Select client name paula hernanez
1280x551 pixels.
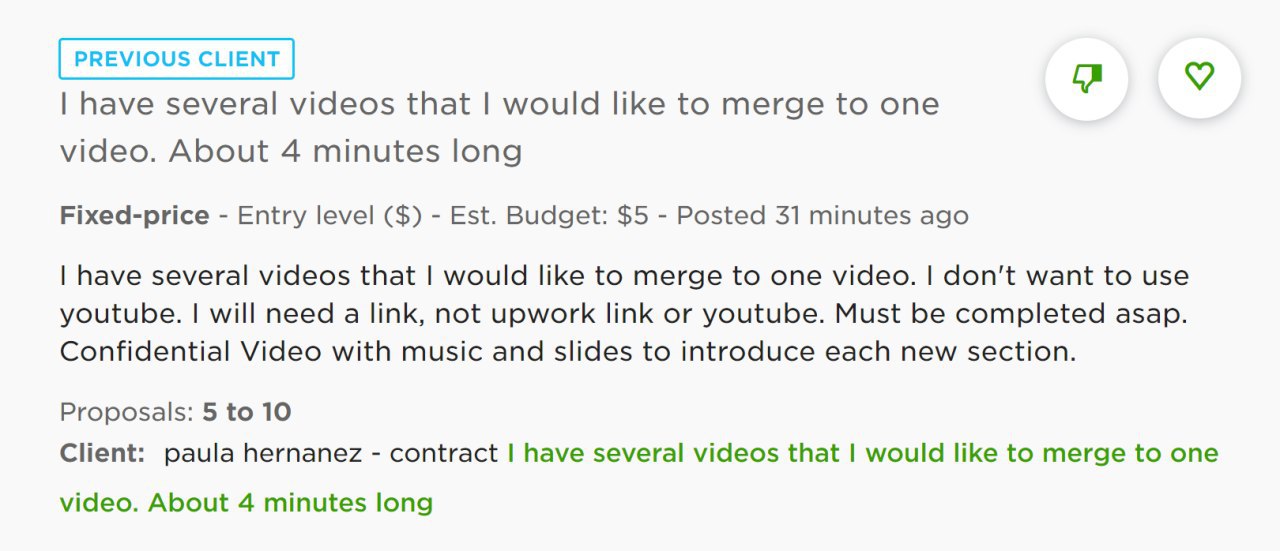(263, 454)
